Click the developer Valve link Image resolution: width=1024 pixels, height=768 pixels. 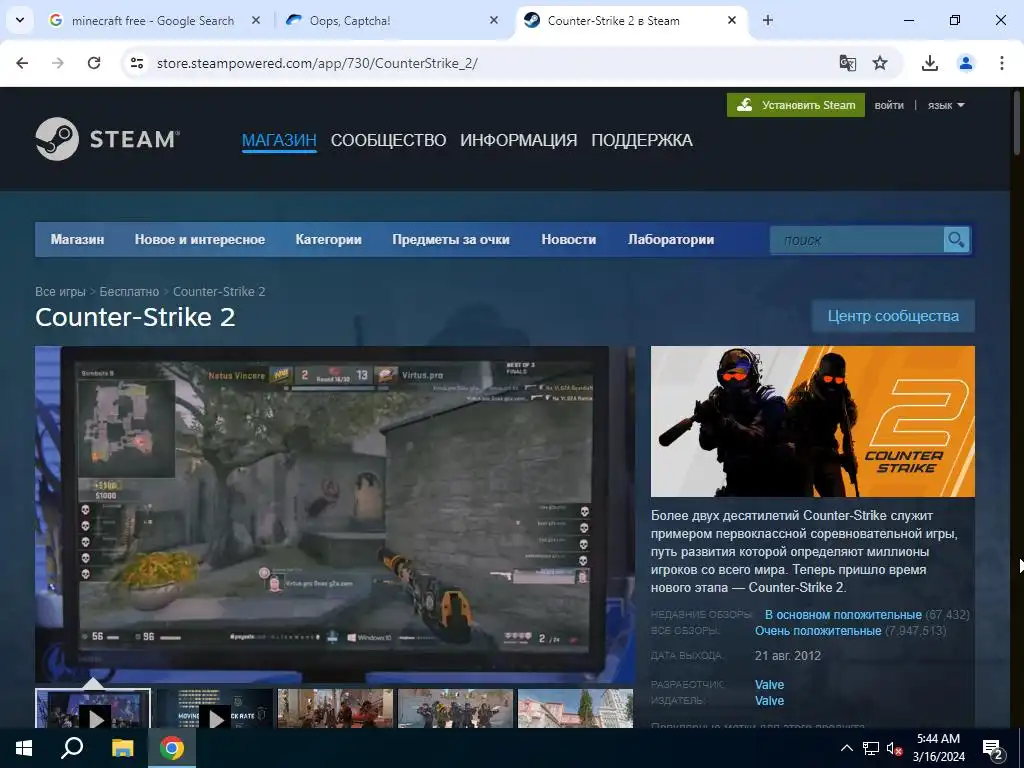pos(769,684)
